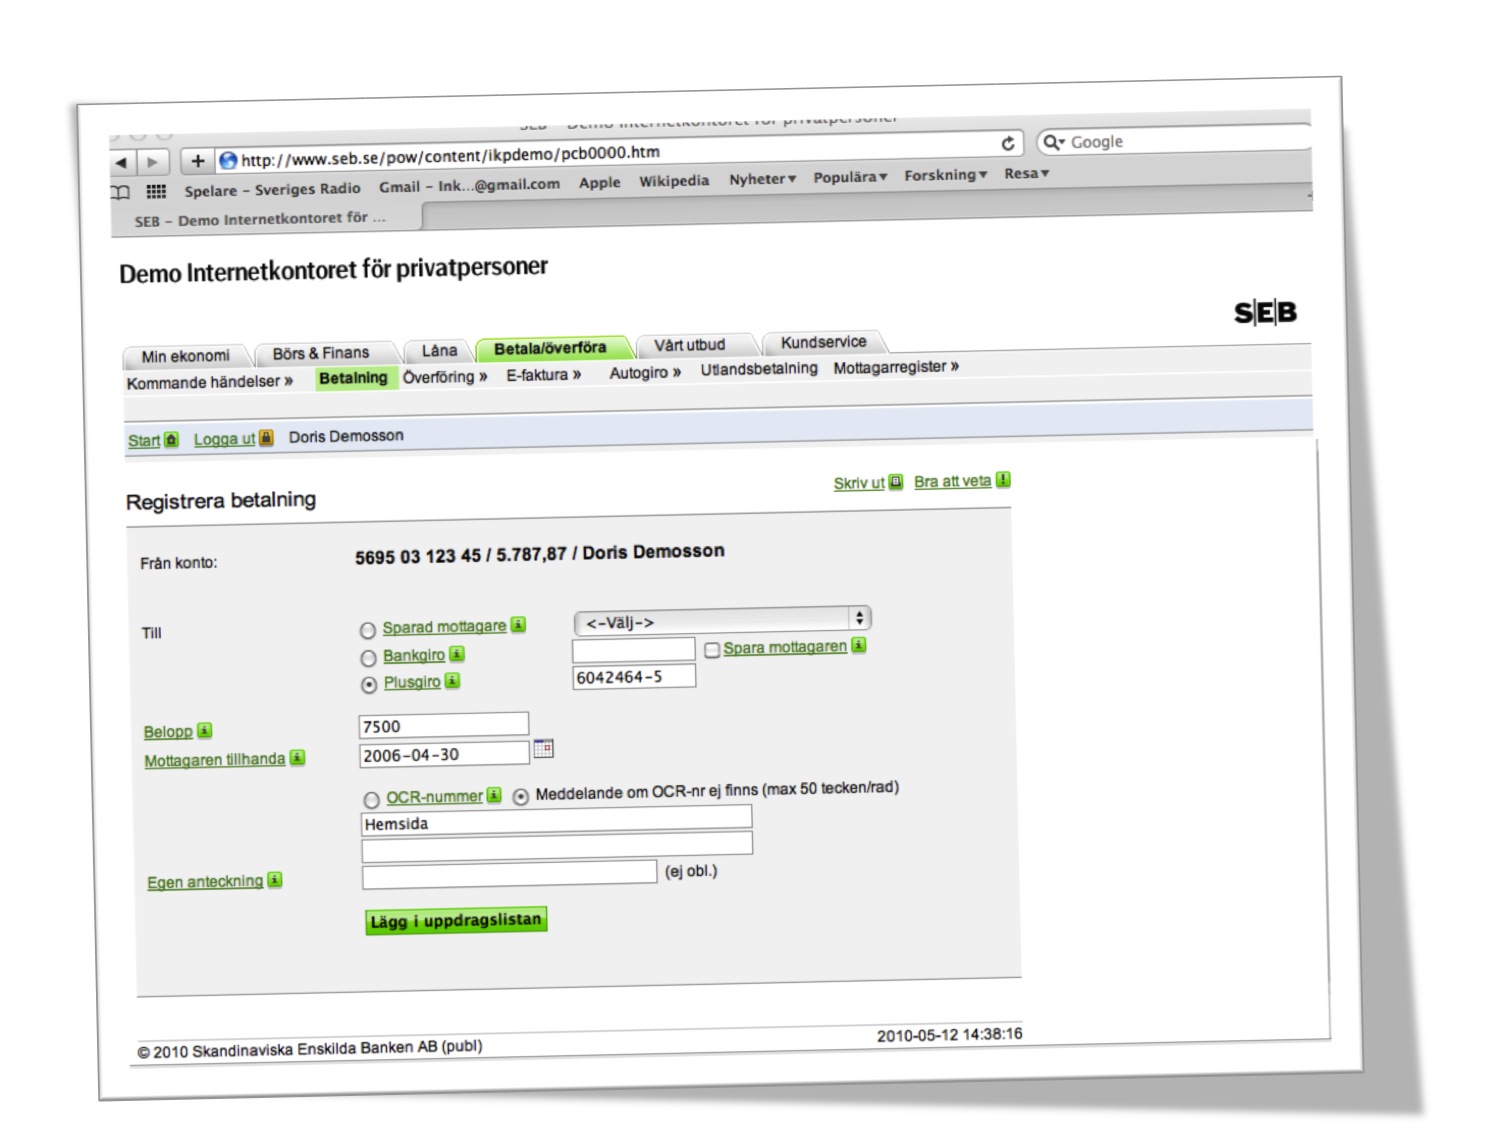Click the plus add-bookmark button
1500x1125 pixels.
click(x=197, y=160)
